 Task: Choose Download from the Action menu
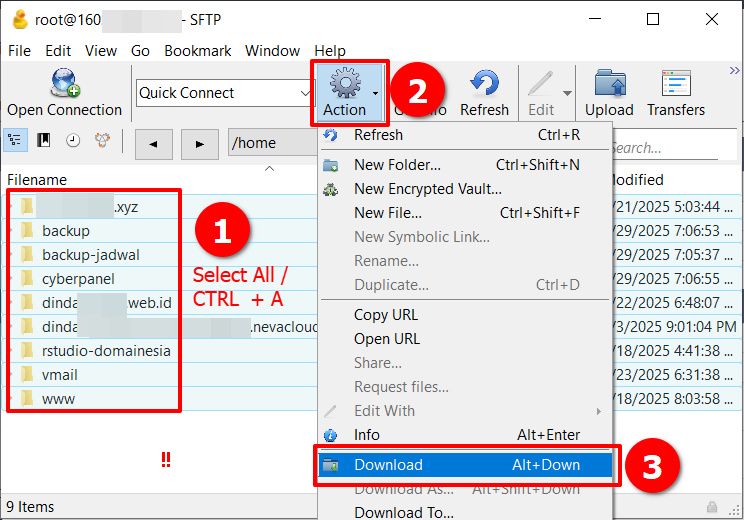389,465
